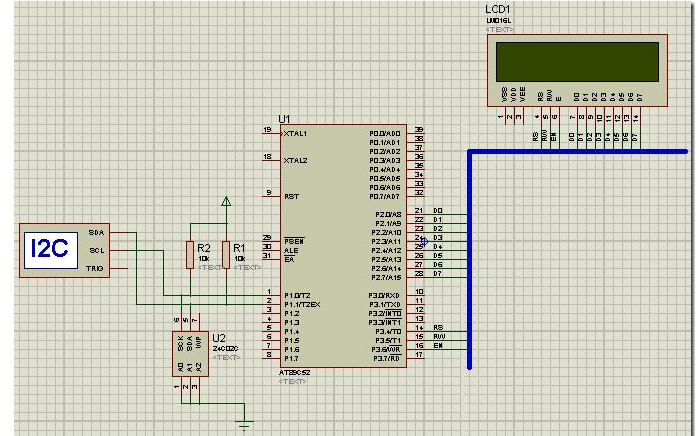Click the TRIG pin on the I2C debugger
699x436 pixels.
95,268
